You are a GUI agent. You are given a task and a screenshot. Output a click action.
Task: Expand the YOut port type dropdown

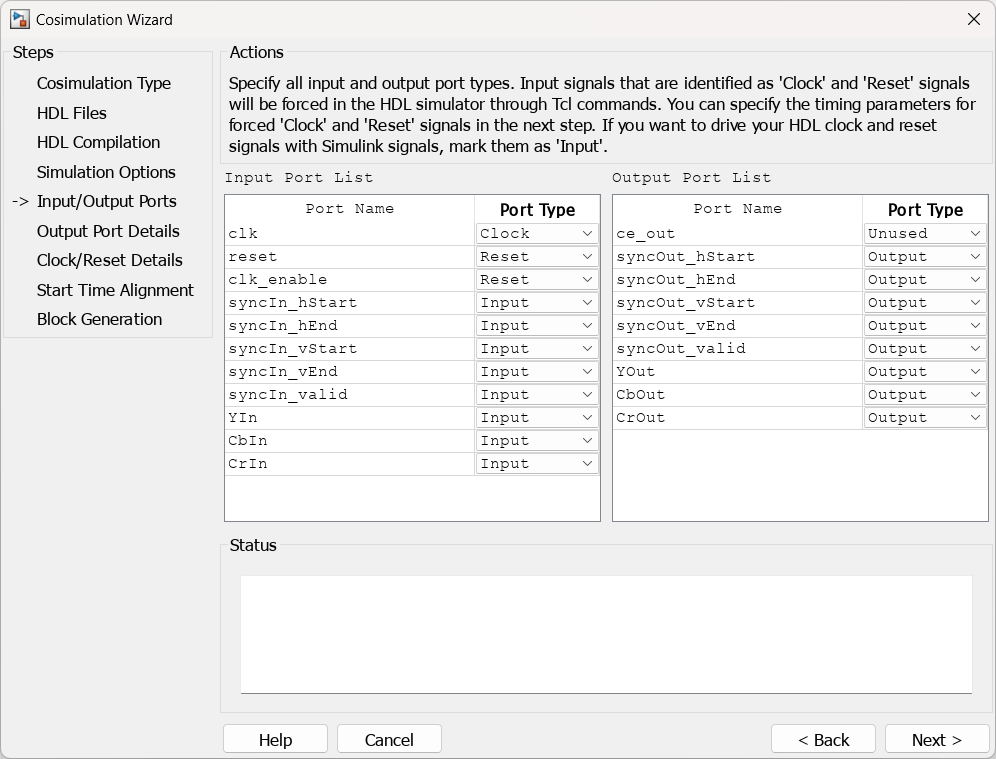[x=925, y=371]
